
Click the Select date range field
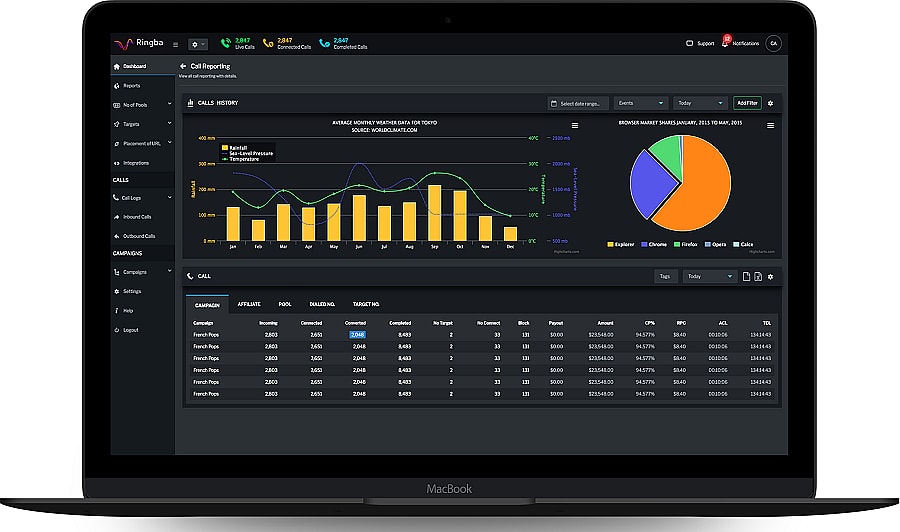(x=579, y=103)
